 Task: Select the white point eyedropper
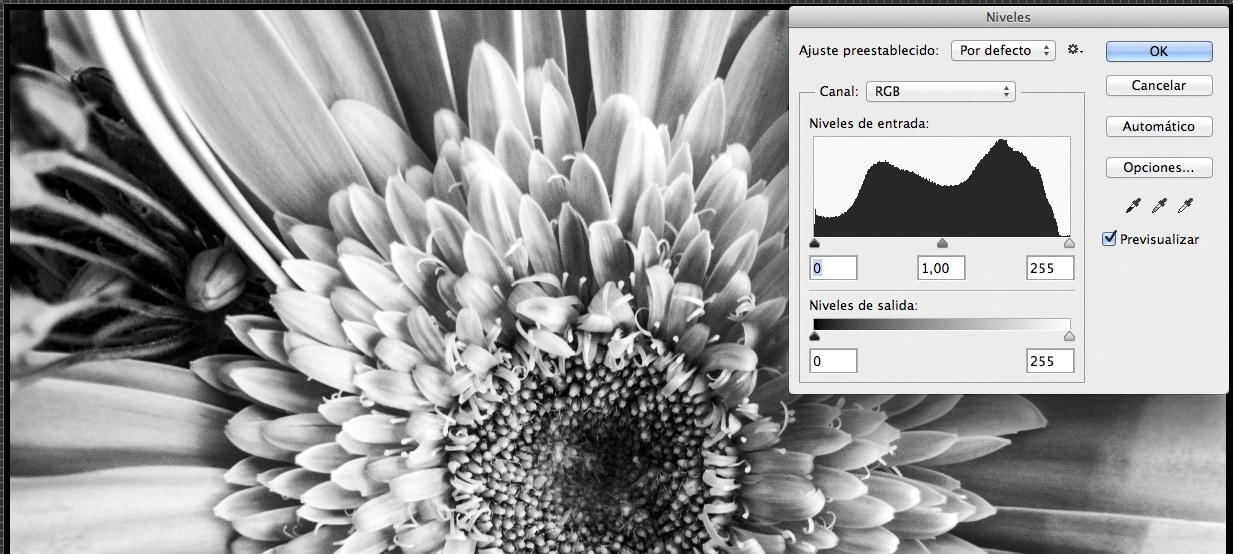point(1185,206)
